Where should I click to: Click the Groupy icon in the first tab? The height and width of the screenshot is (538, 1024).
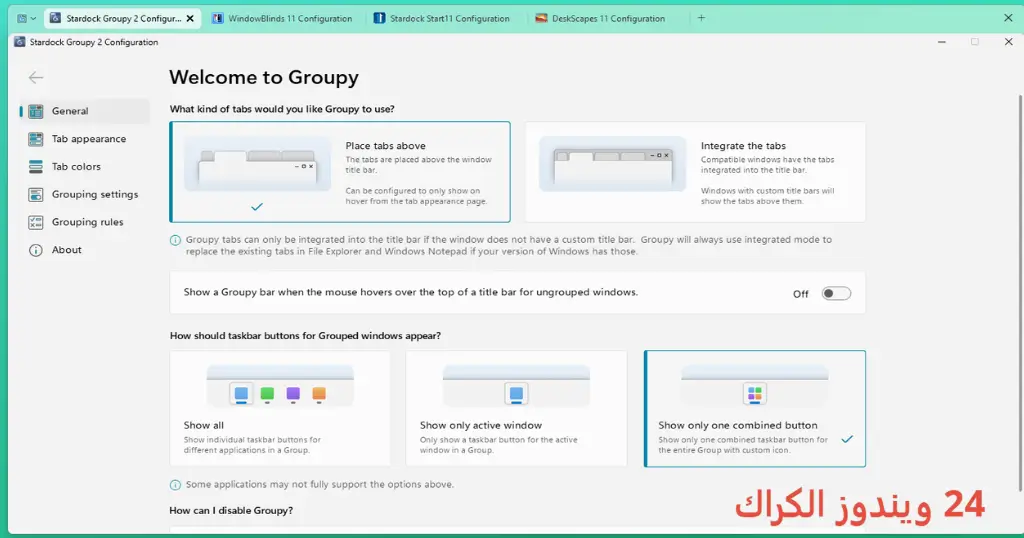tap(56, 18)
